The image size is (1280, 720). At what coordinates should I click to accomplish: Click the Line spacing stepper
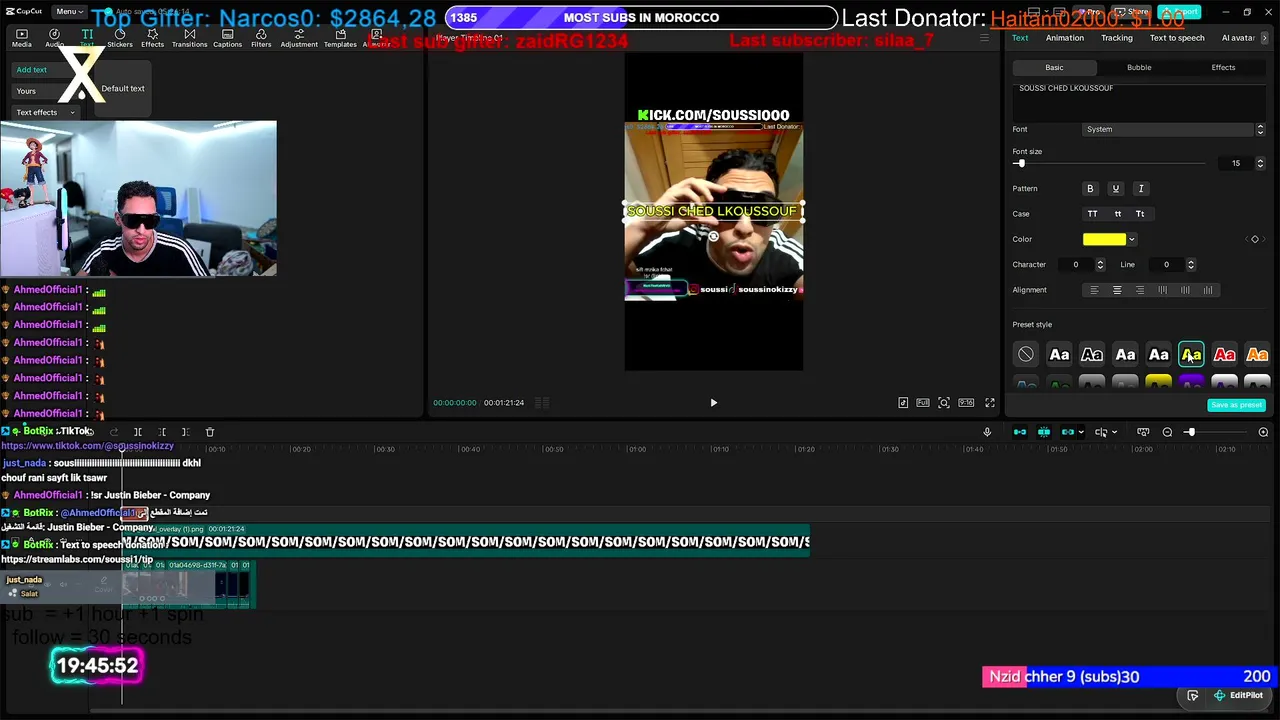pyautogui.click(x=1190, y=265)
